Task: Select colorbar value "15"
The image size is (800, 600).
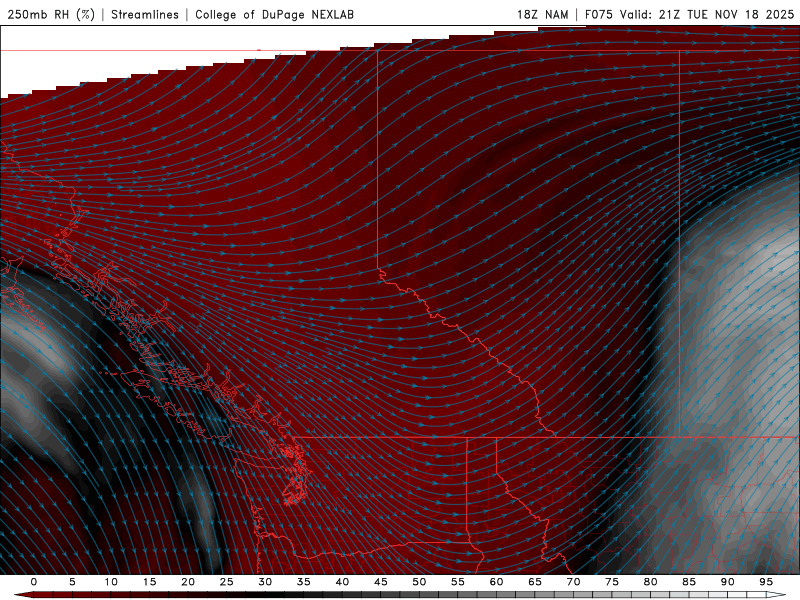Action: pos(149,582)
